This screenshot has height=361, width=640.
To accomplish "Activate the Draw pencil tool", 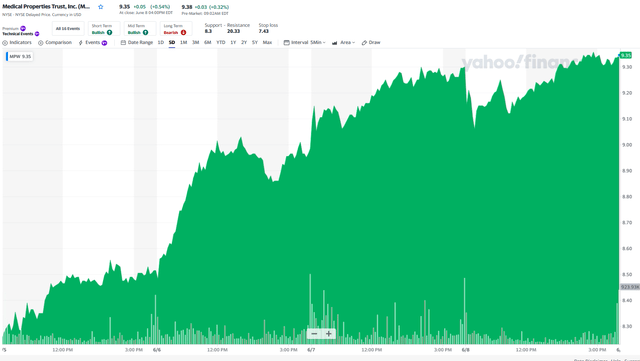I will 371,42.
